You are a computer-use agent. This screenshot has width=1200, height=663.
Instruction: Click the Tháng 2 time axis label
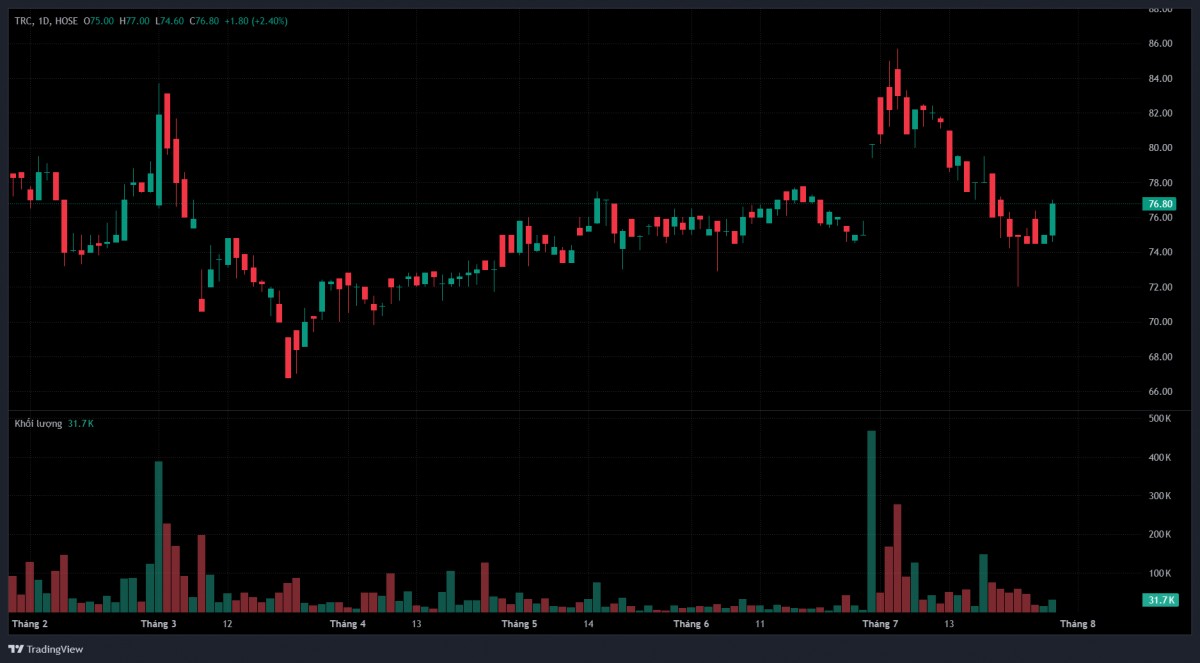coord(30,624)
